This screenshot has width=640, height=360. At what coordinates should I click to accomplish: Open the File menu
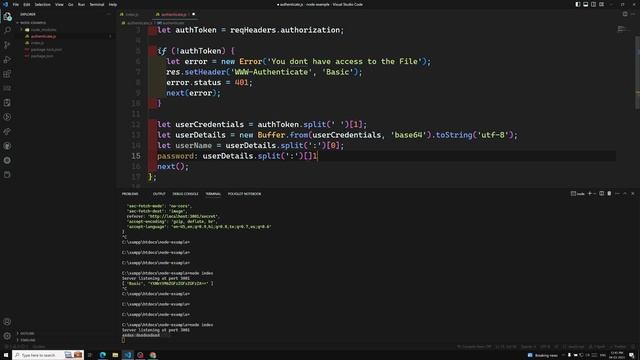(16, 4)
